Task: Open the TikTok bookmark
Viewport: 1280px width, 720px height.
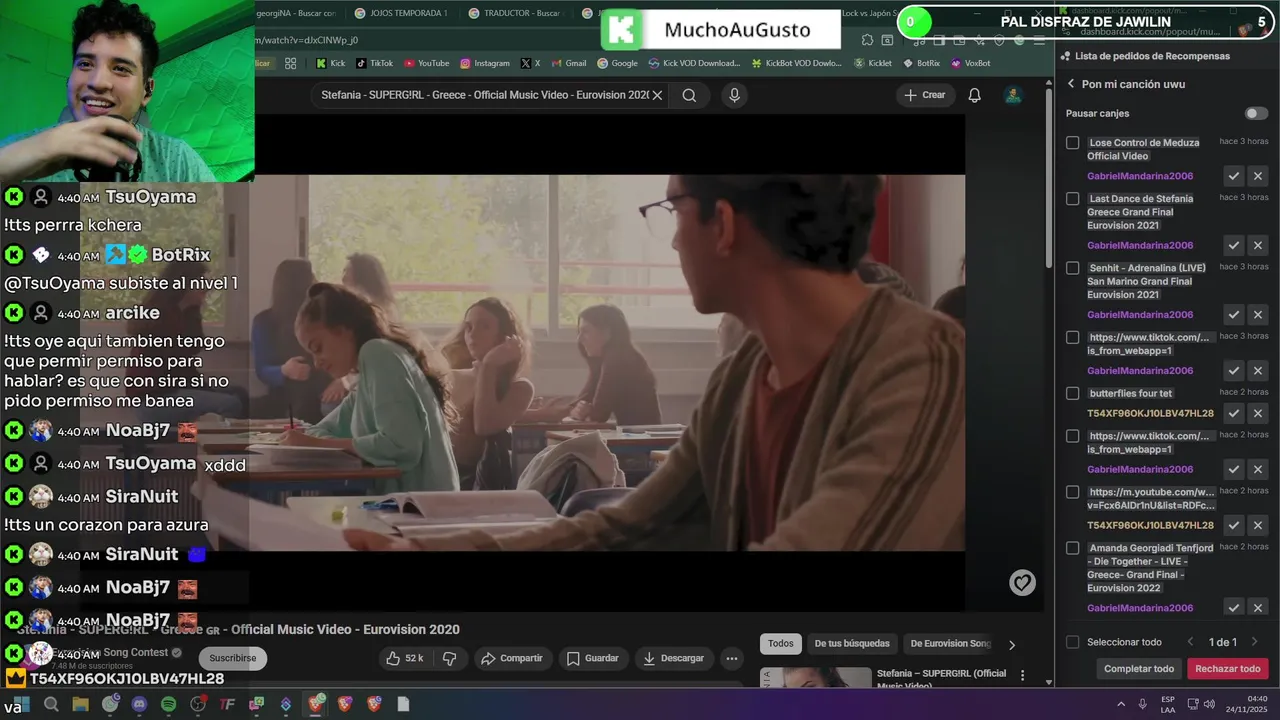Action: click(374, 63)
